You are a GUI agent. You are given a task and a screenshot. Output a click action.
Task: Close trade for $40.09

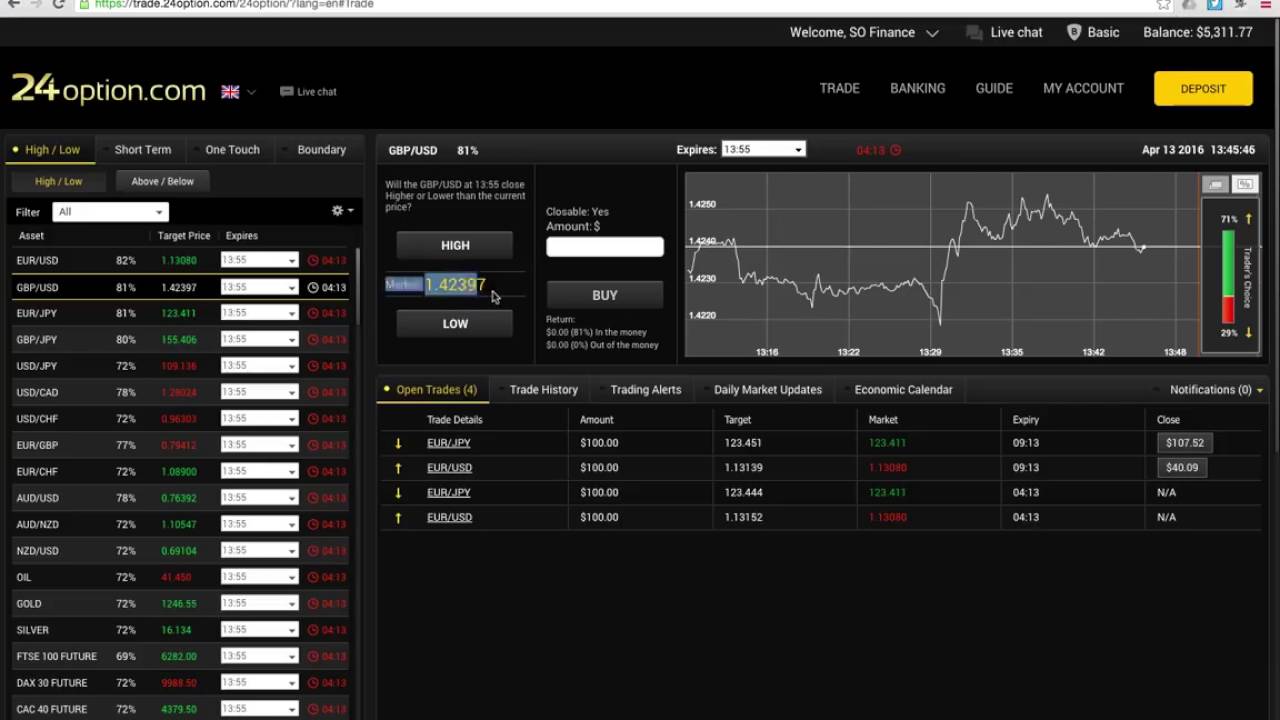(x=1182, y=468)
